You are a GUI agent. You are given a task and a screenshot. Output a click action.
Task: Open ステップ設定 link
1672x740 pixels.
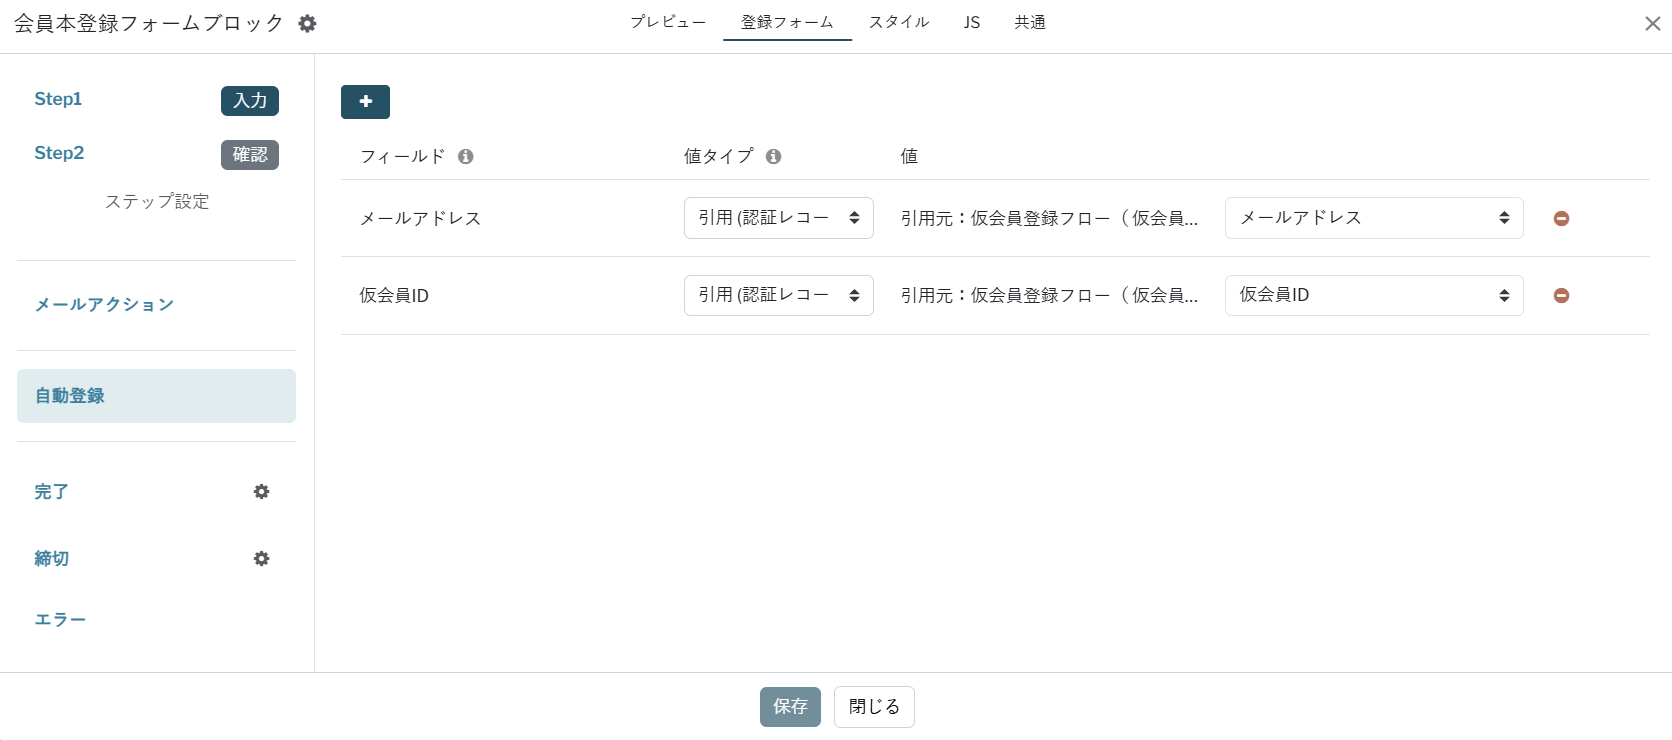(x=157, y=201)
